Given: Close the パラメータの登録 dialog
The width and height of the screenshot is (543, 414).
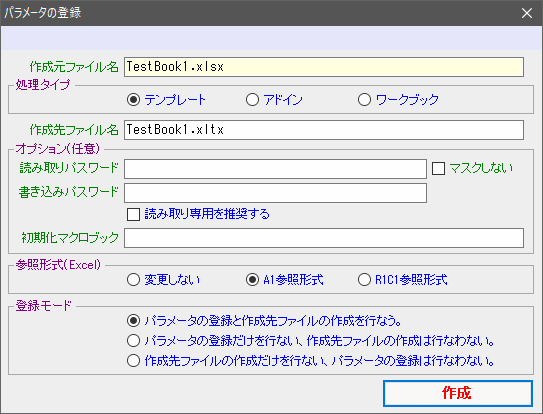Looking at the screenshot, I should coord(527,13).
